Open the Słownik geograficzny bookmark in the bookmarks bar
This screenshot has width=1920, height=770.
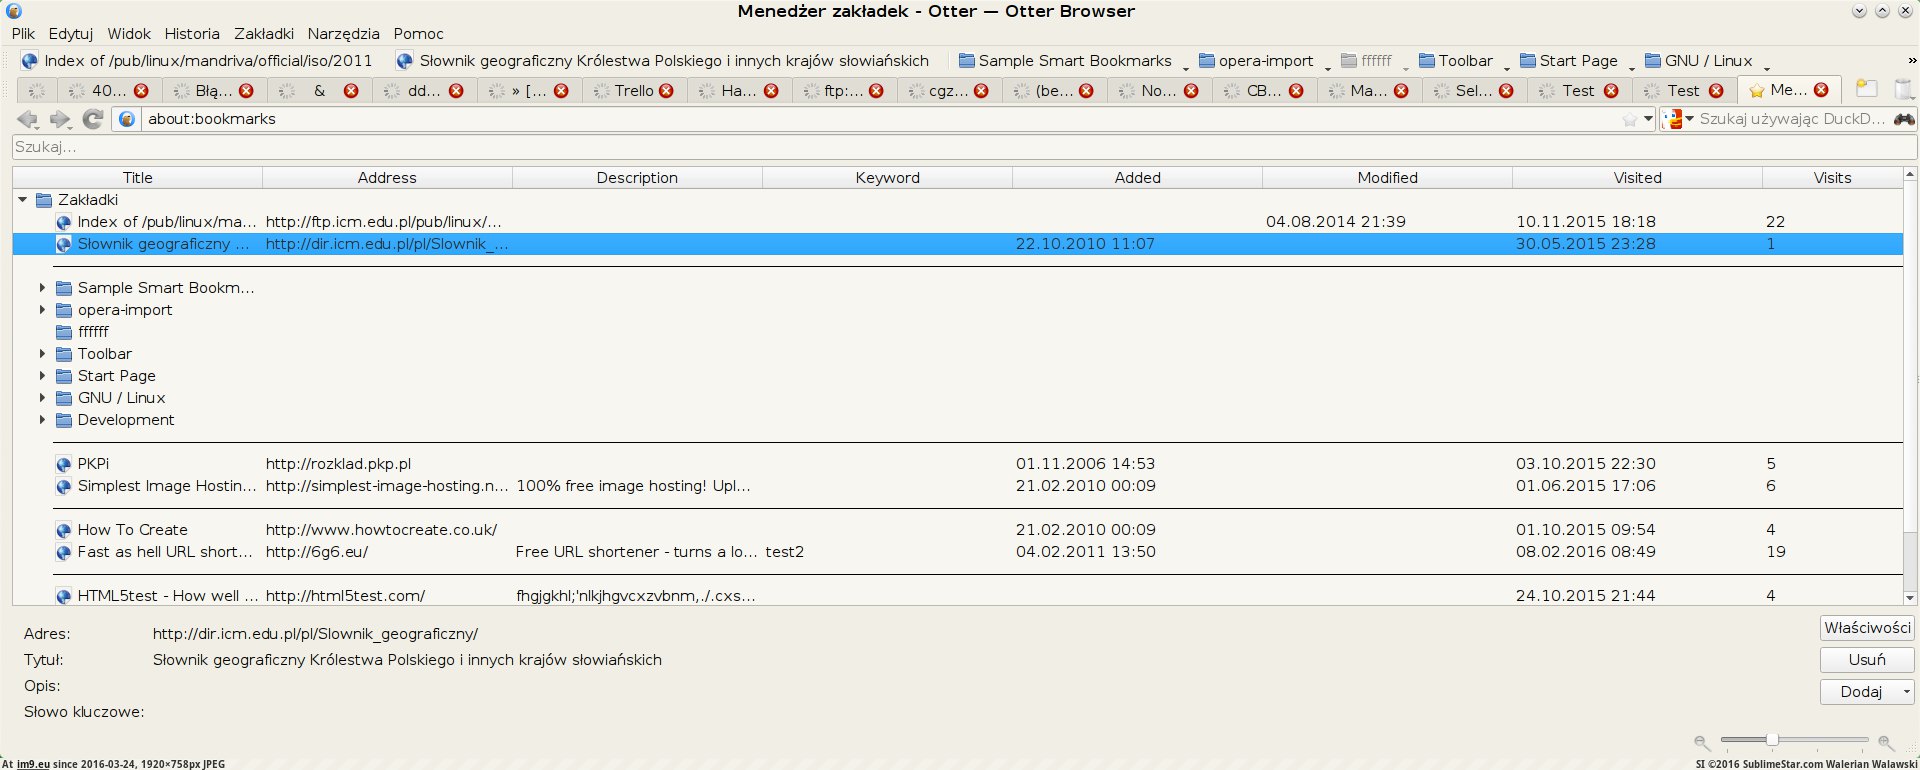coord(663,61)
